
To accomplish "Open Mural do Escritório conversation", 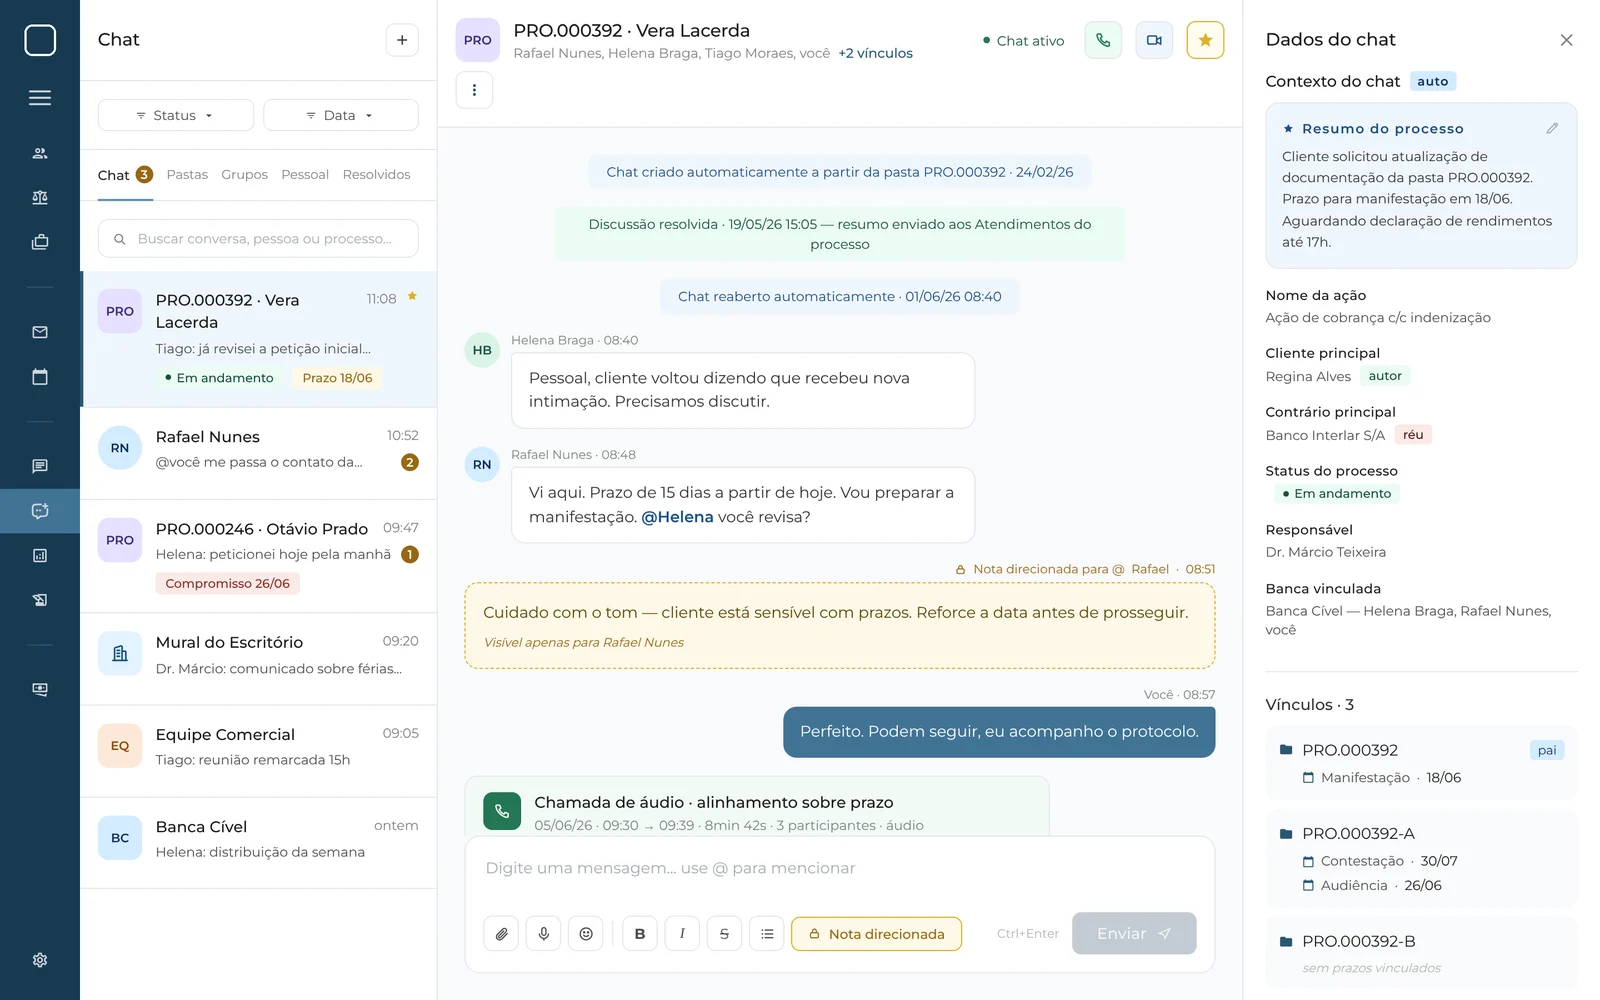I will [258, 658].
